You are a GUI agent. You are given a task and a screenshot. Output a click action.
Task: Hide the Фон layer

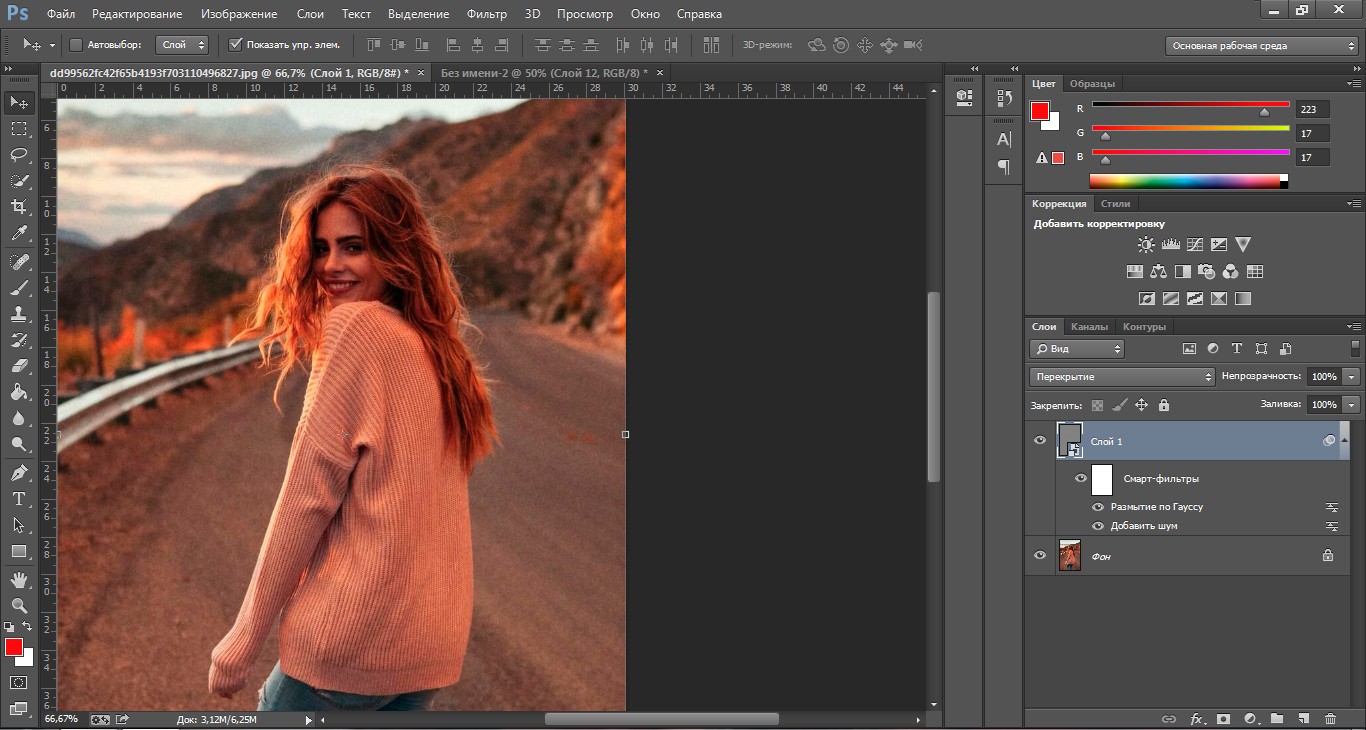1040,556
